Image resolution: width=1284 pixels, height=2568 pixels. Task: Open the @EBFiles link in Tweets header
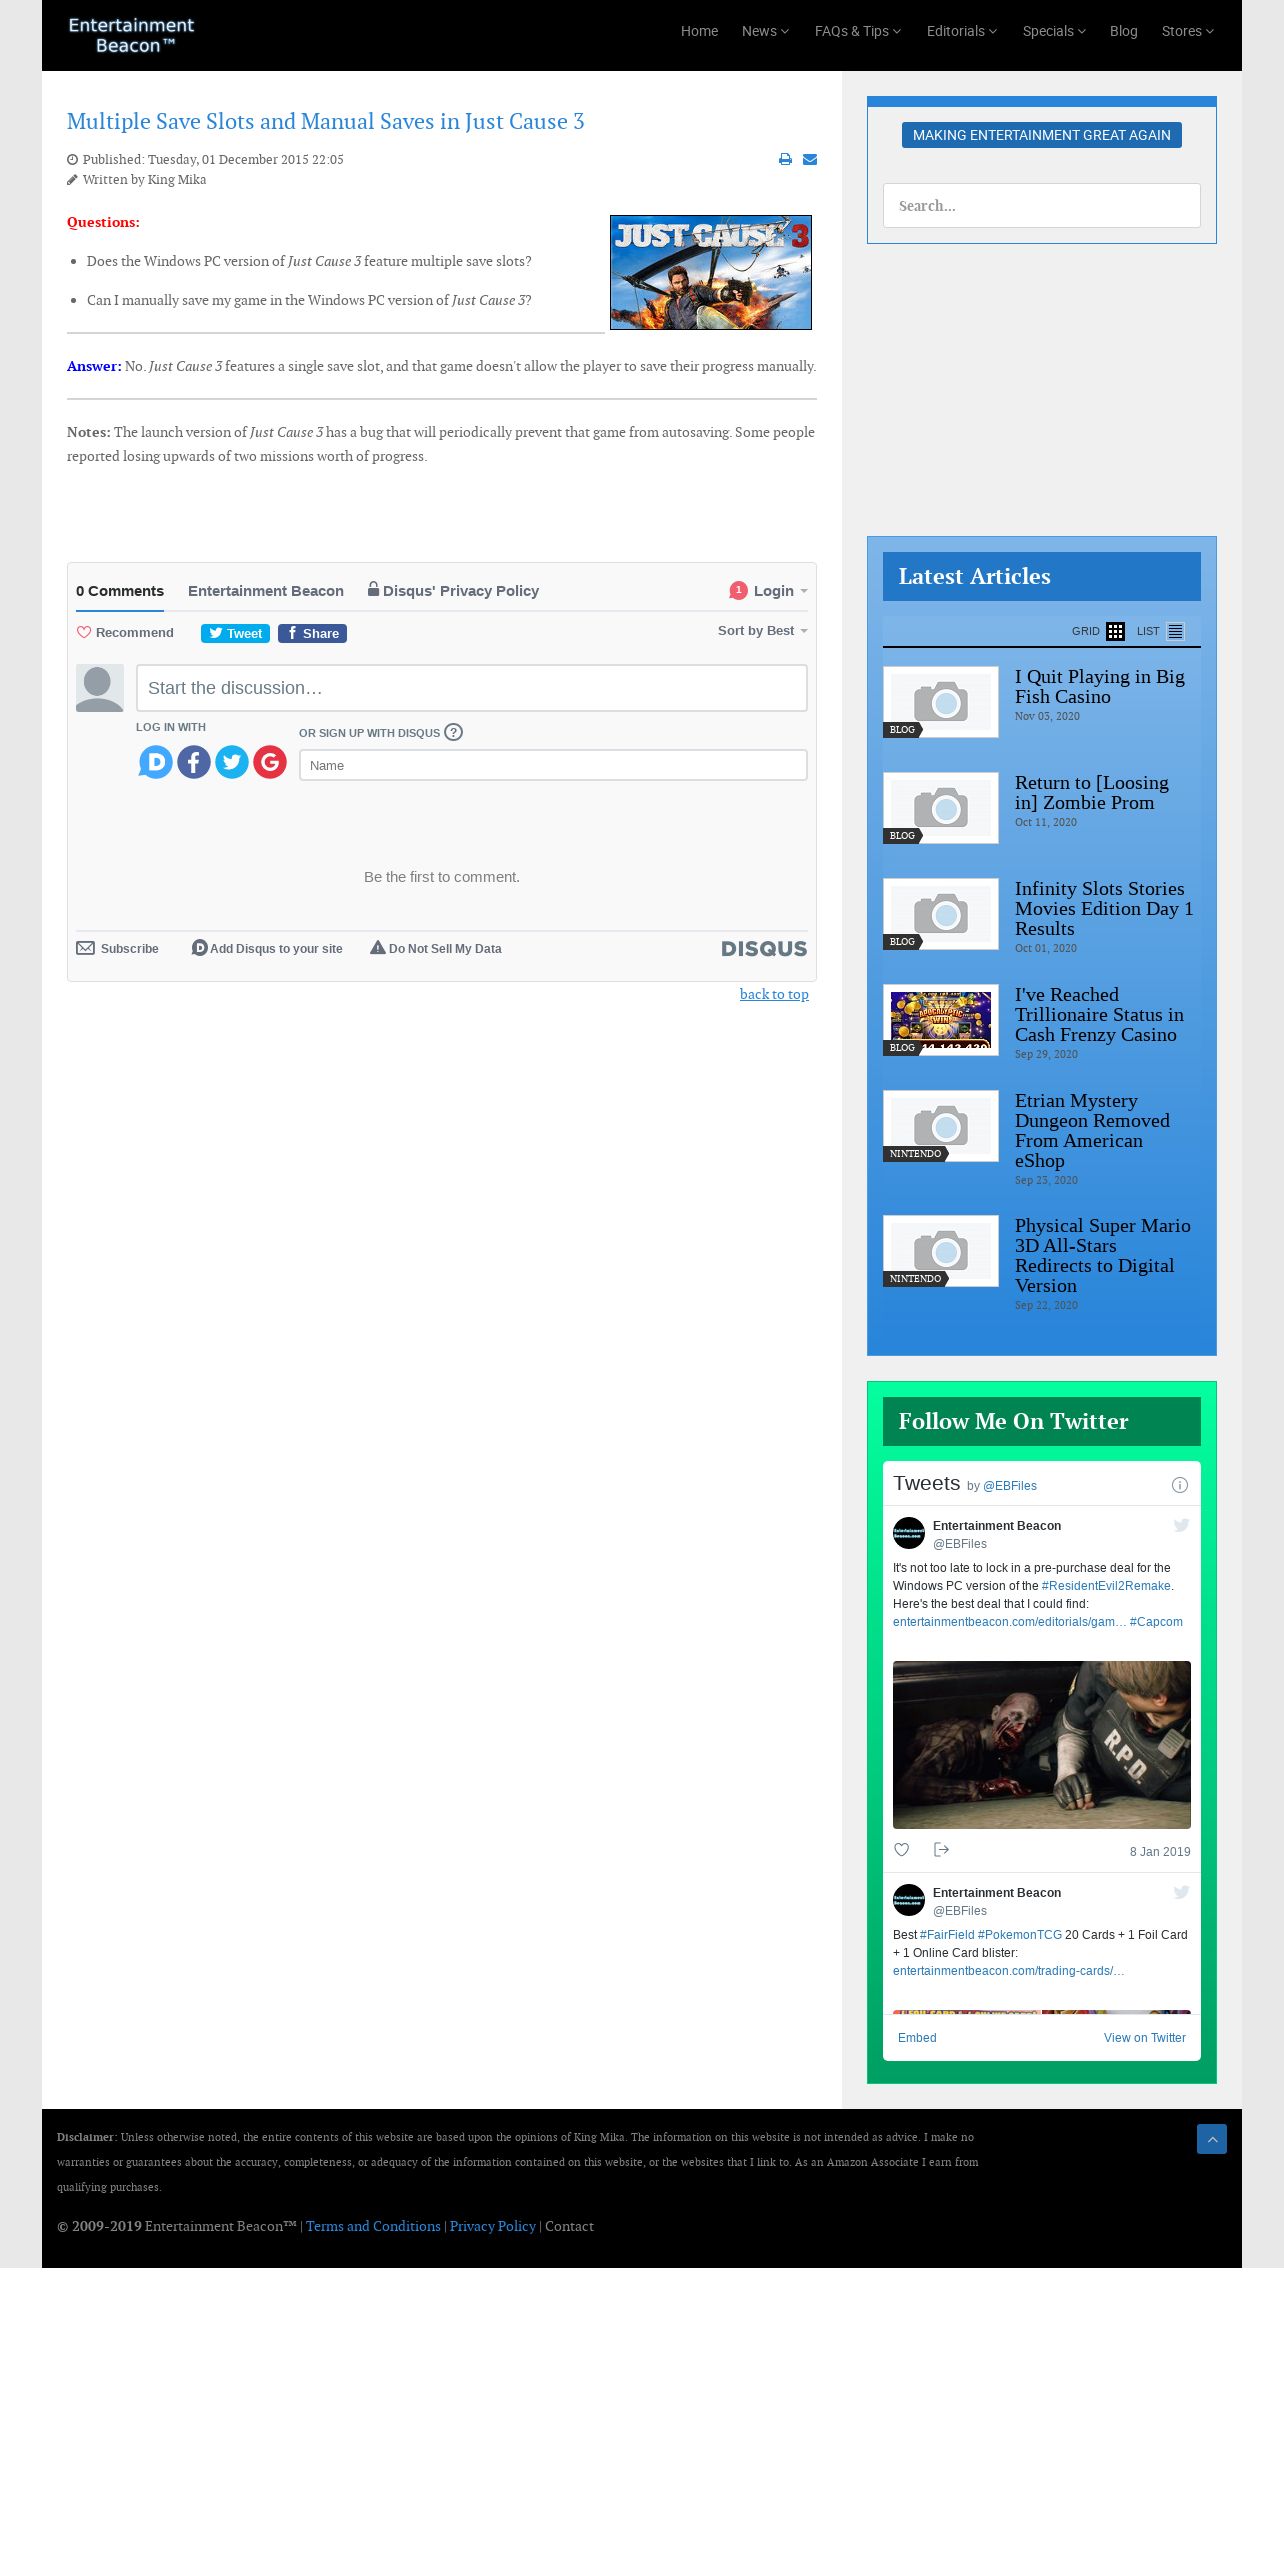1010,1486
